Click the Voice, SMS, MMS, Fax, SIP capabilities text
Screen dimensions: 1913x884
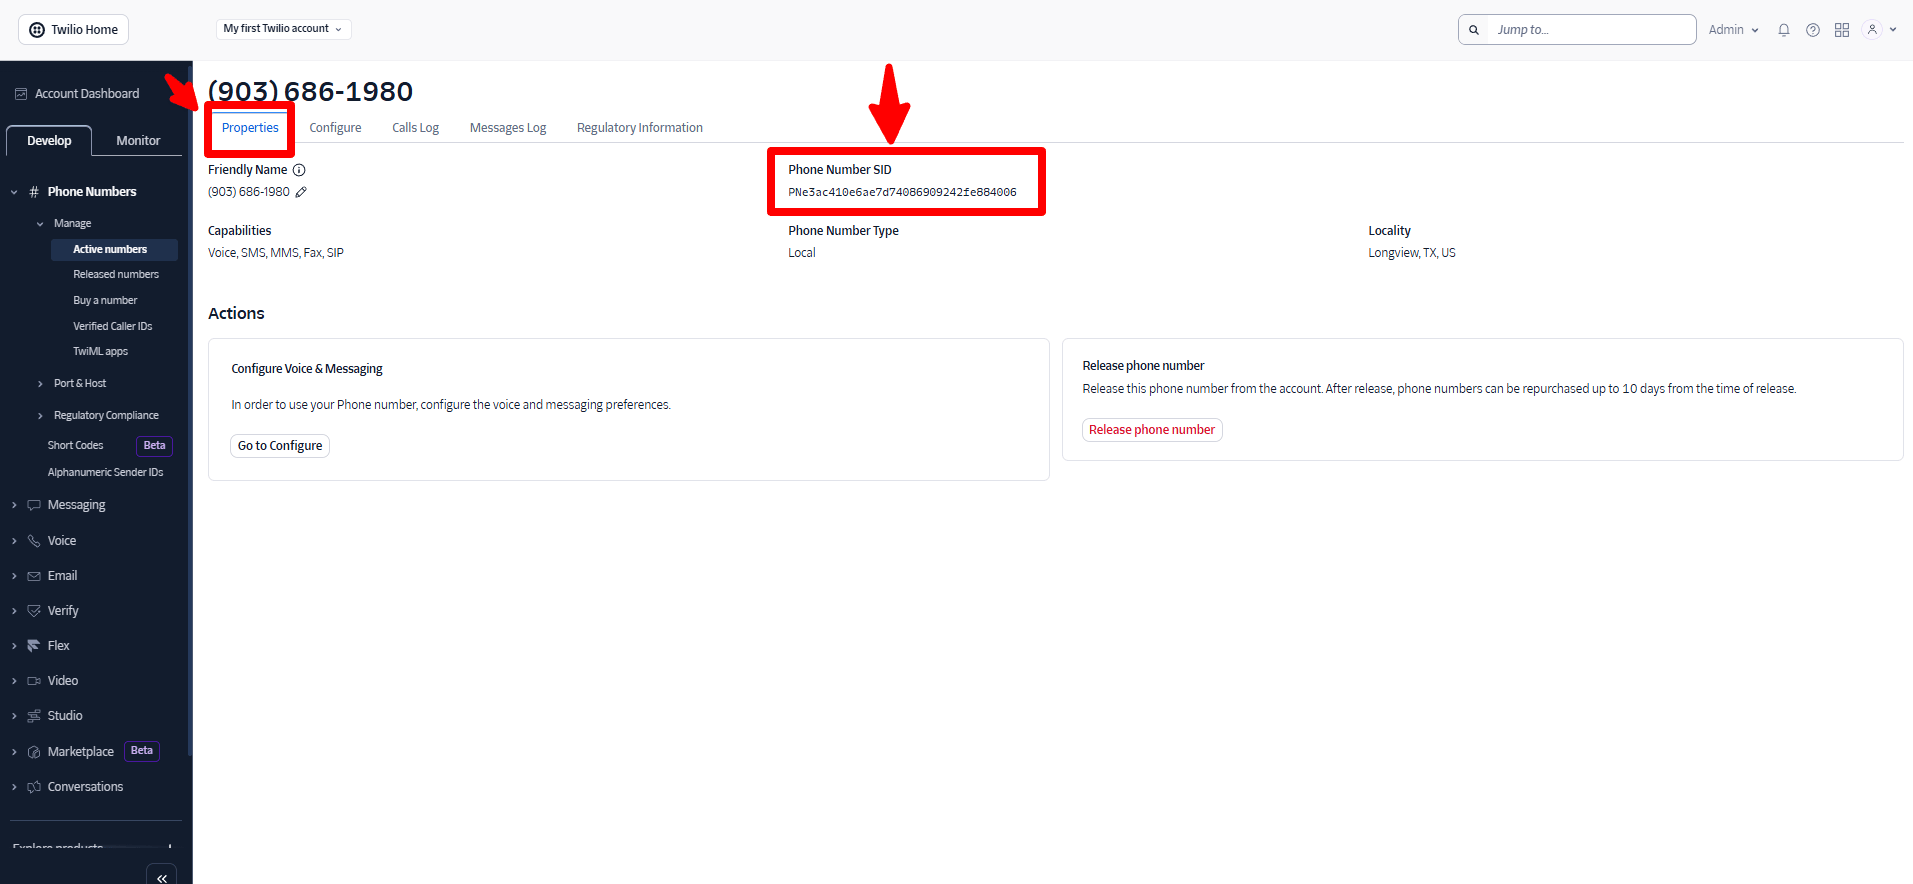276,253
